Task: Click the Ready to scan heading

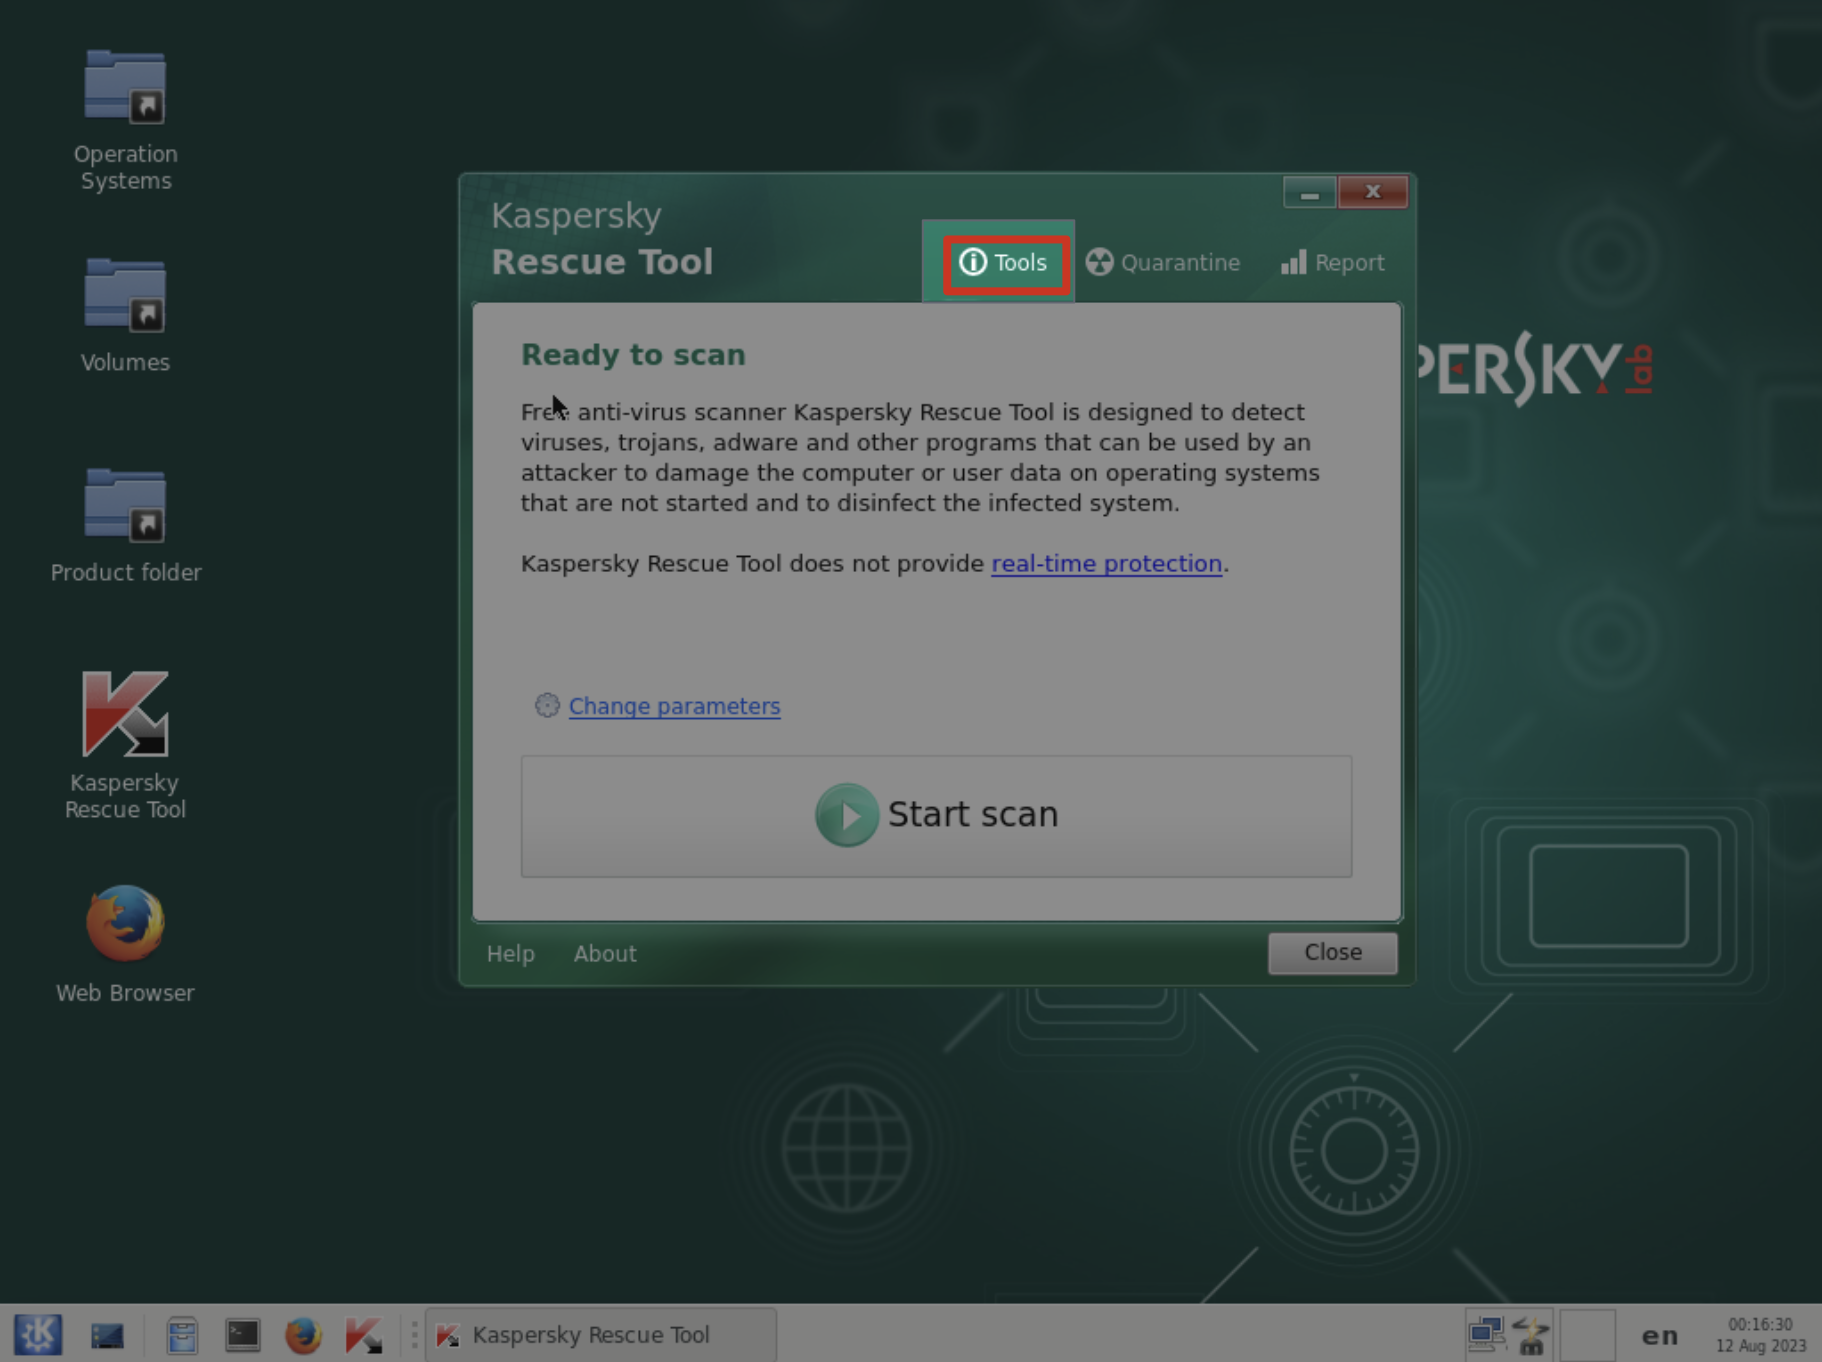Action: (633, 355)
